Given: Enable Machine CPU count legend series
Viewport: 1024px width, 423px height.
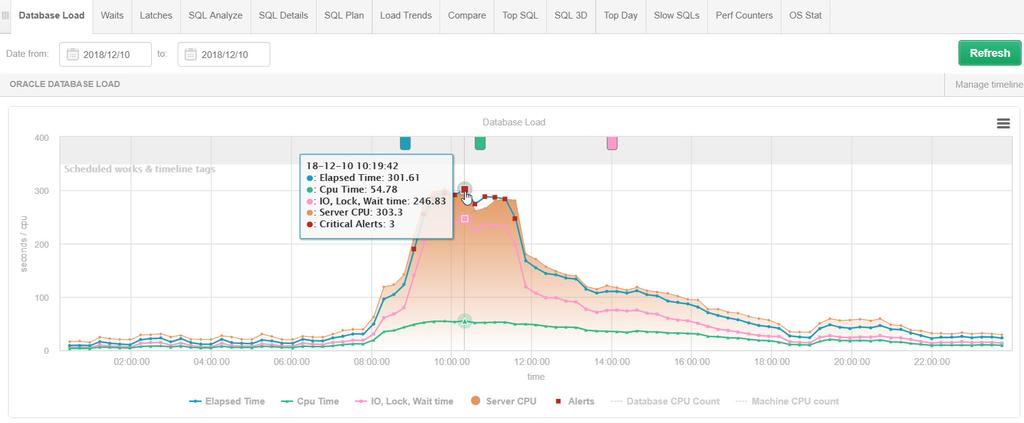Looking at the screenshot, I should [787, 401].
